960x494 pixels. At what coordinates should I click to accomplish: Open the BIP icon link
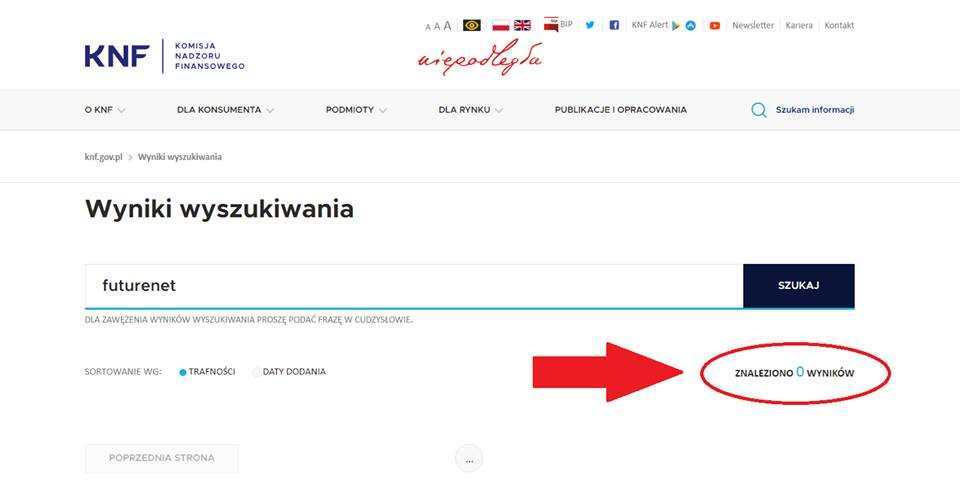558,24
